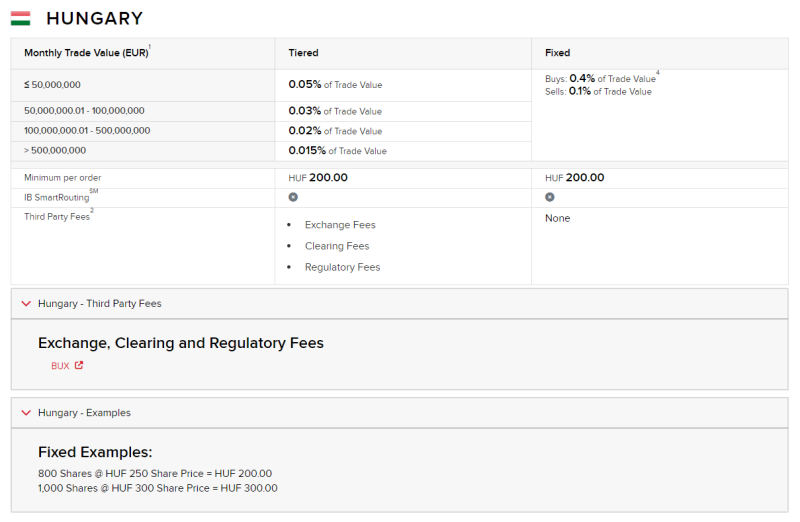Click the Hungary - Third Party Fees header
The width and height of the screenshot is (800, 522).
(399, 304)
